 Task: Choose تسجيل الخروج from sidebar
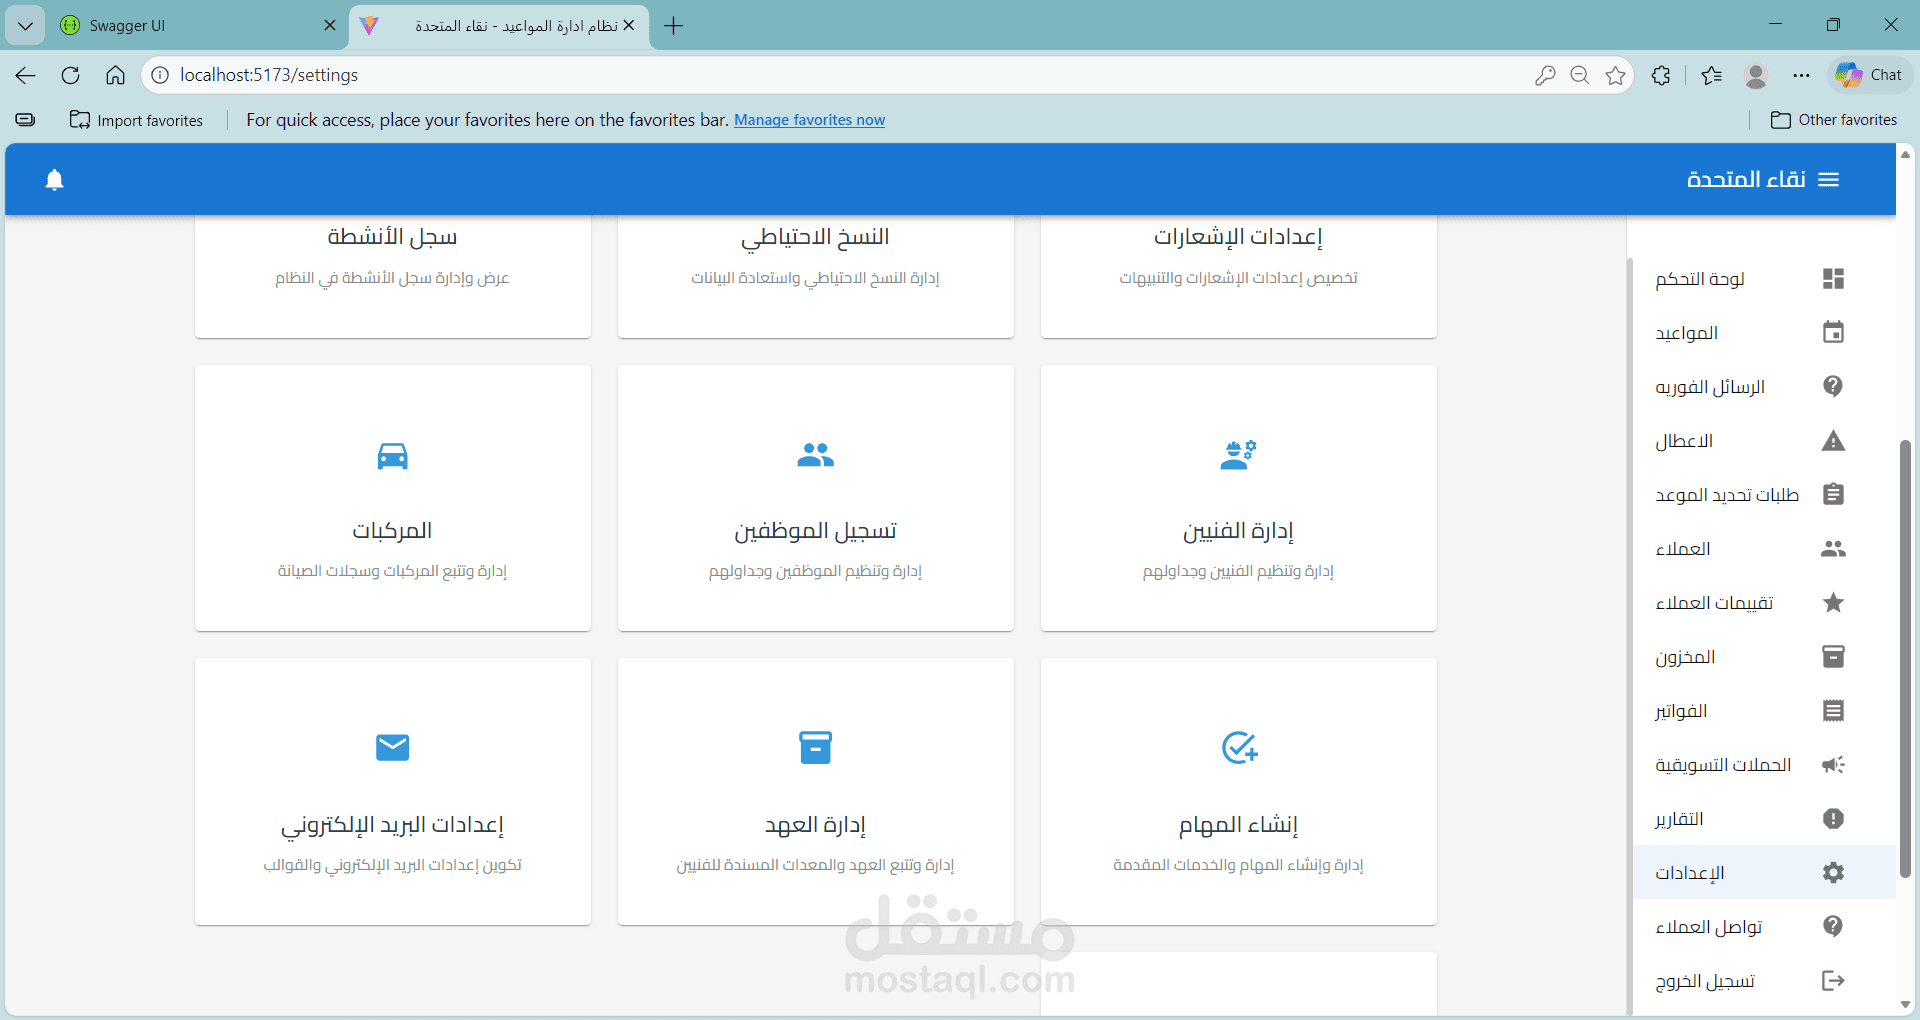1764,981
